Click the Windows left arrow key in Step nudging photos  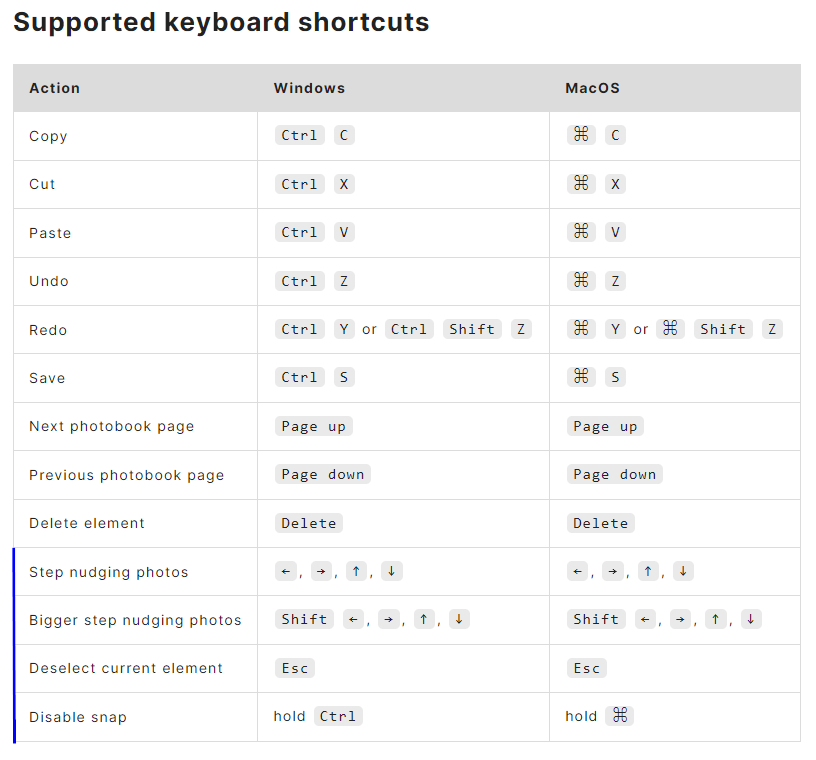(286, 571)
